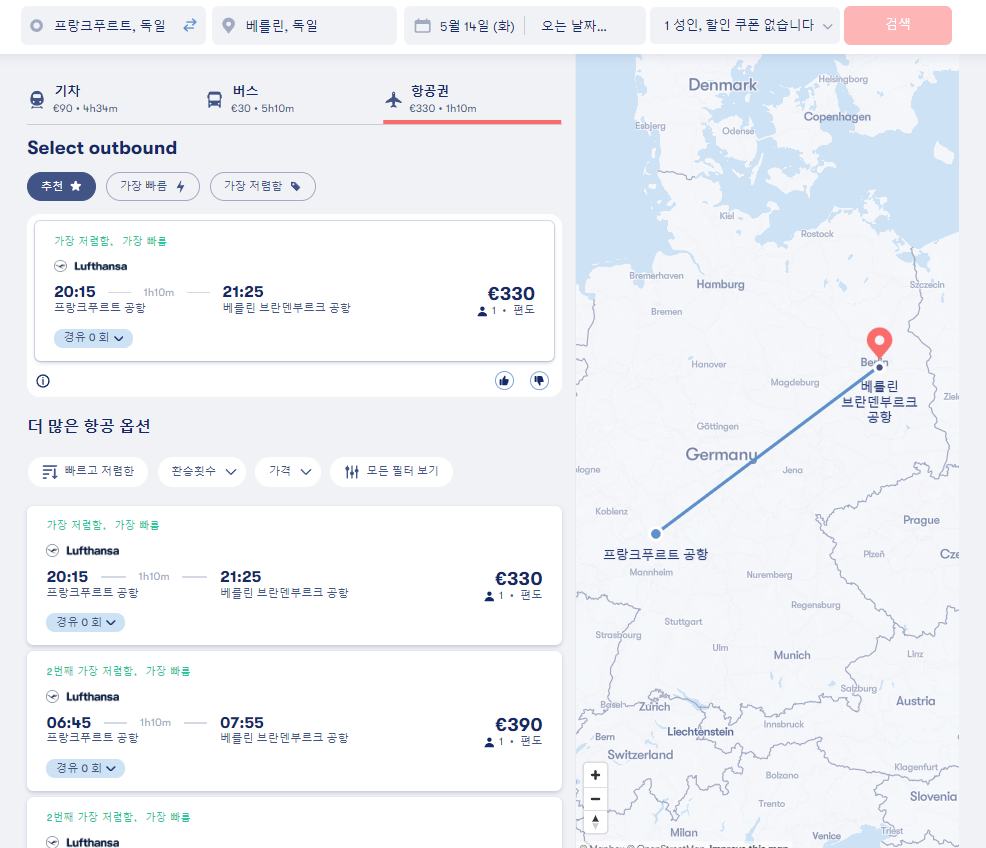The width and height of the screenshot is (986, 848).
Task: Click the Select outbound heading
Action: [x=102, y=148]
